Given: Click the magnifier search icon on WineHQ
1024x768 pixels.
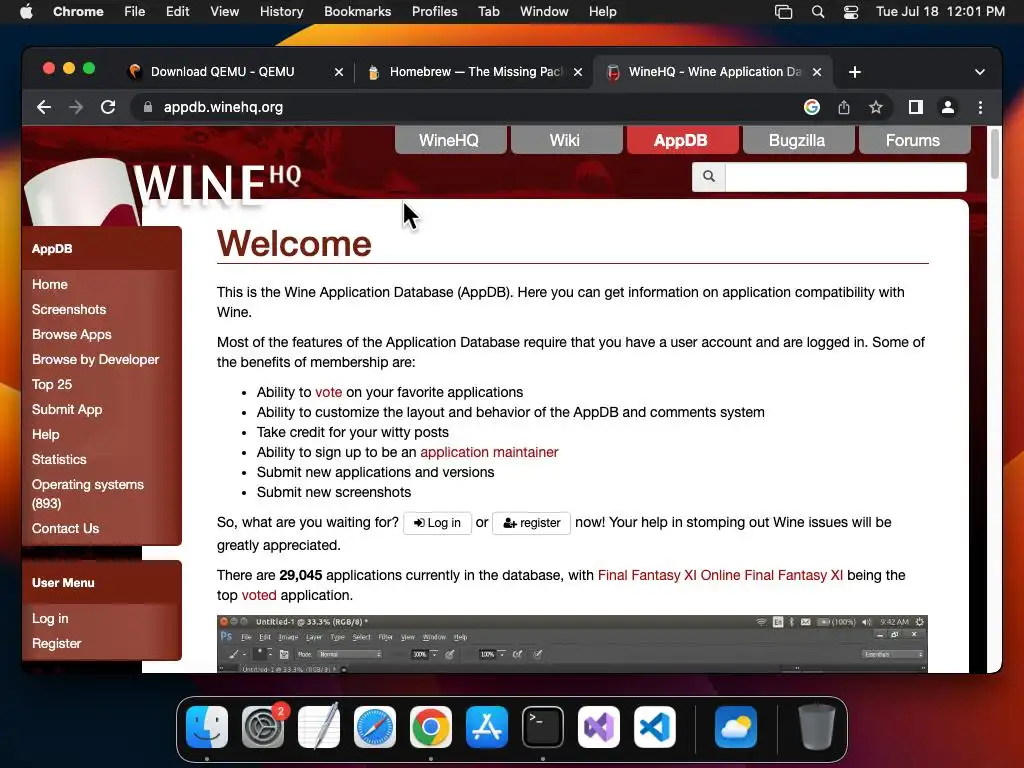Looking at the screenshot, I should [709, 176].
